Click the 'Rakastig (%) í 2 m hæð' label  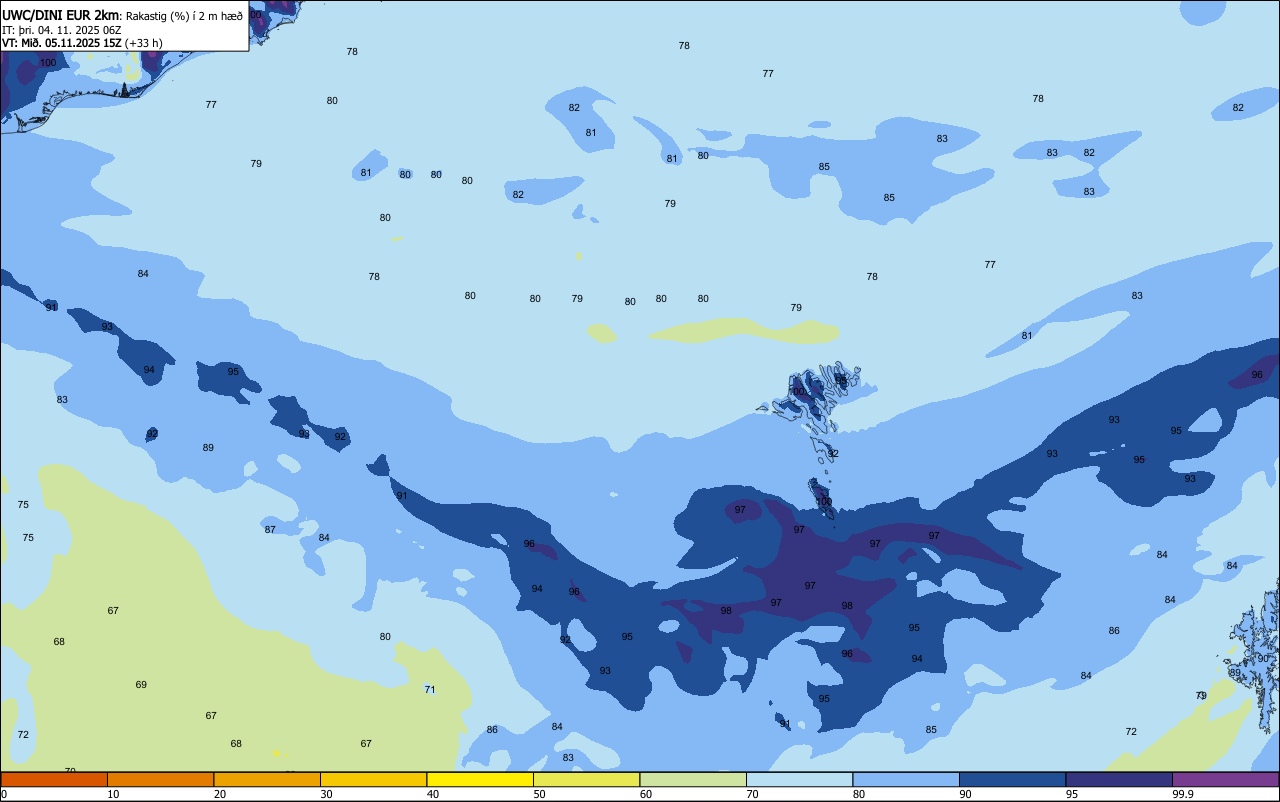click(184, 16)
